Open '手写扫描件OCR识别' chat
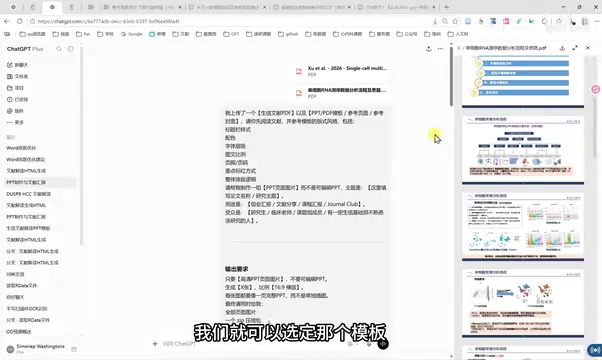This screenshot has width=602, height=360. coord(27,309)
